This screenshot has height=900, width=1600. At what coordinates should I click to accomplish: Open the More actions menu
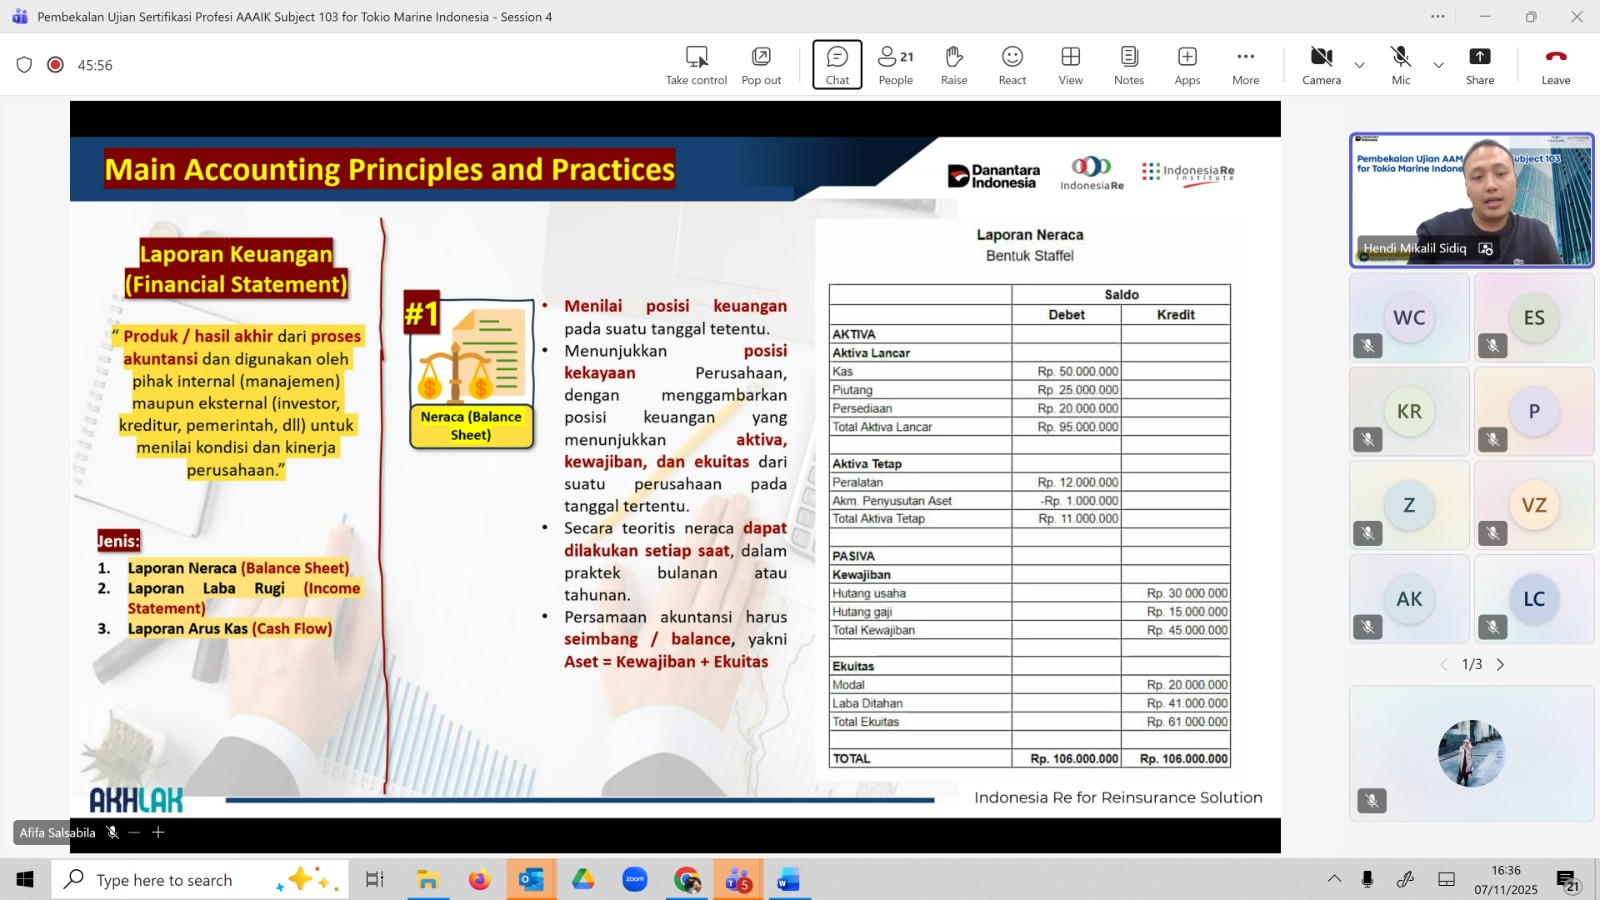pyautogui.click(x=1245, y=65)
